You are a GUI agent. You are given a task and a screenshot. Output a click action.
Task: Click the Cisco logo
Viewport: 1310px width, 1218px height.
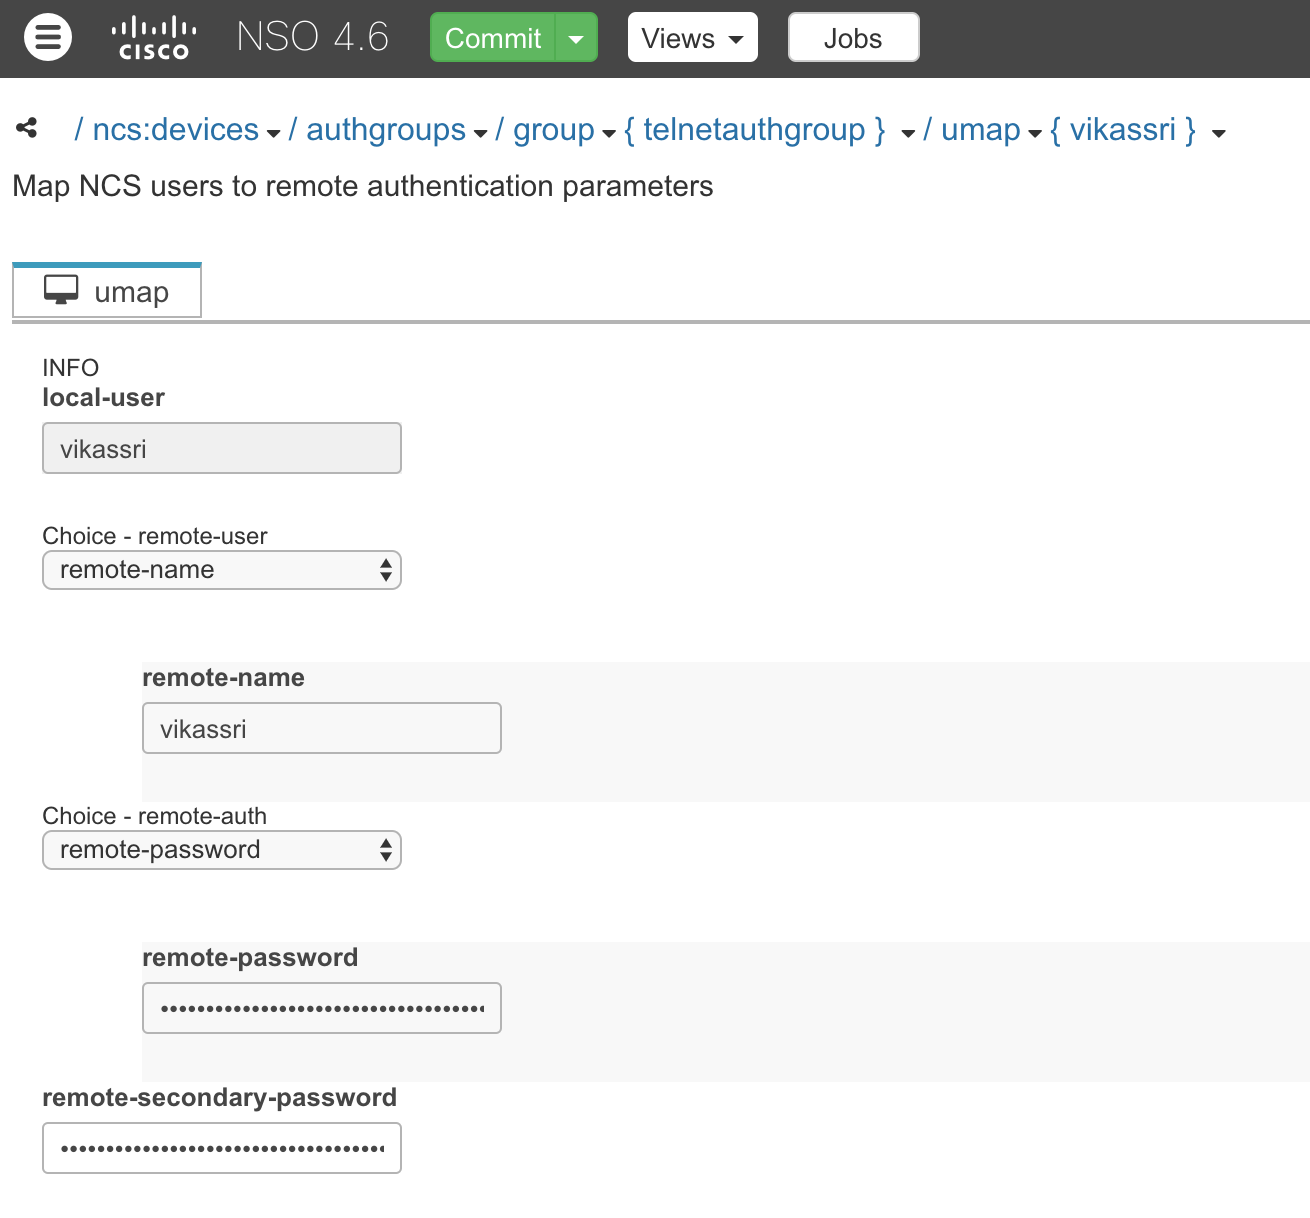(x=153, y=39)
